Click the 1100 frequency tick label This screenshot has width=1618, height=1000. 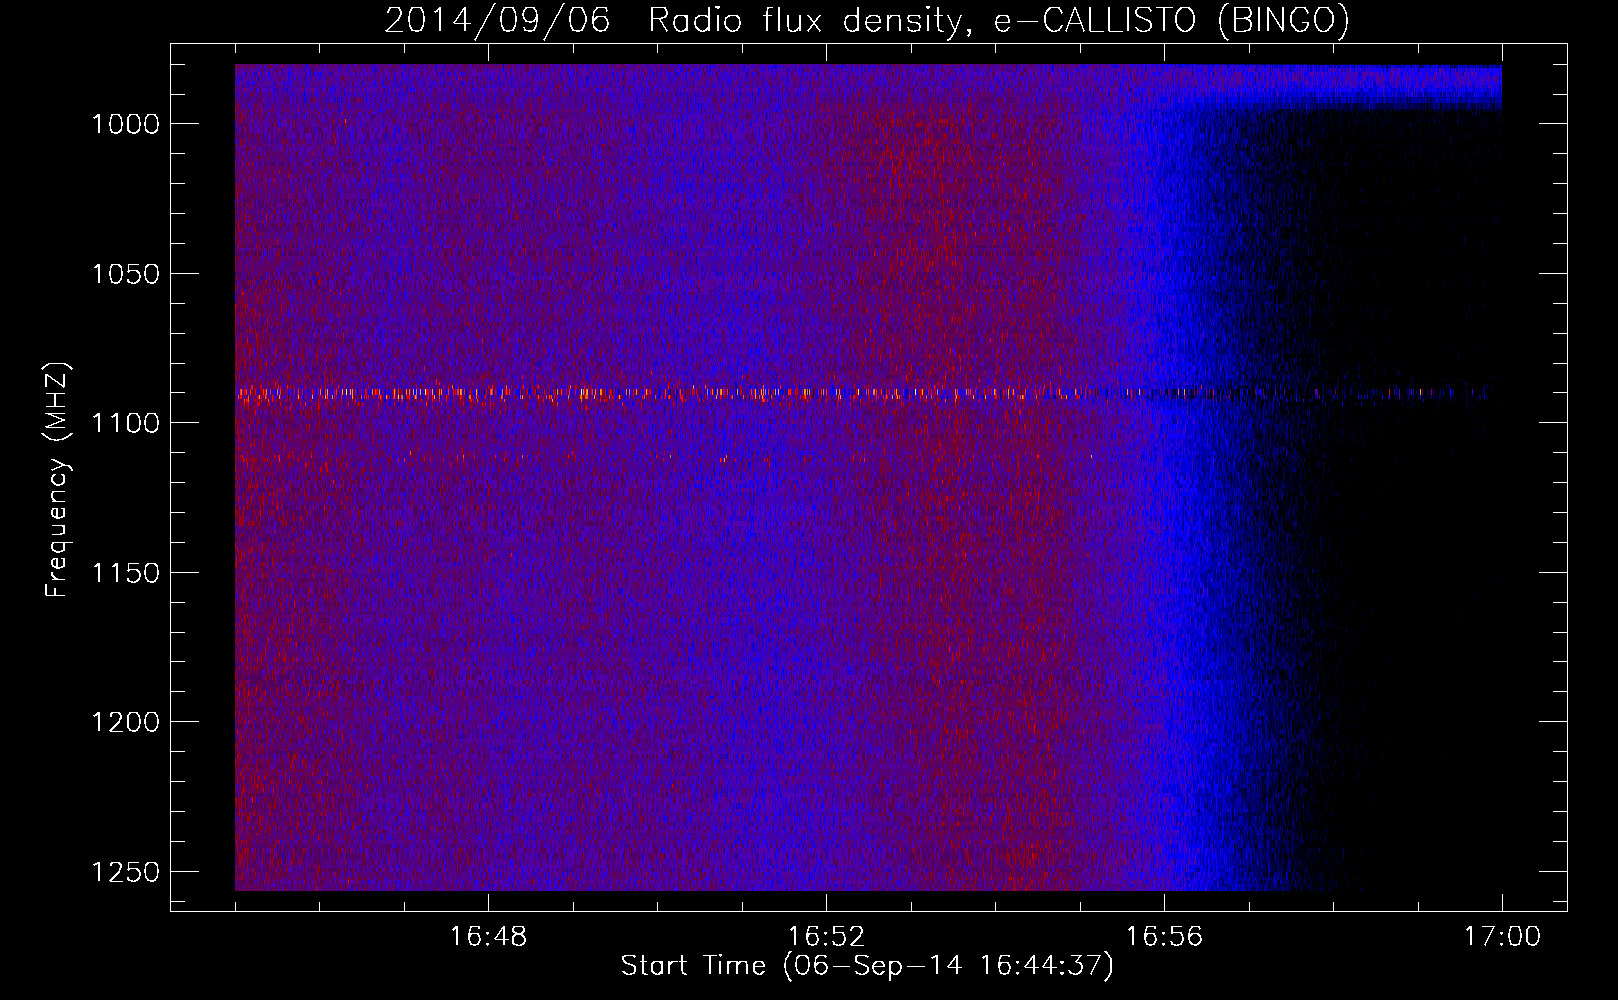coord(126,423)
